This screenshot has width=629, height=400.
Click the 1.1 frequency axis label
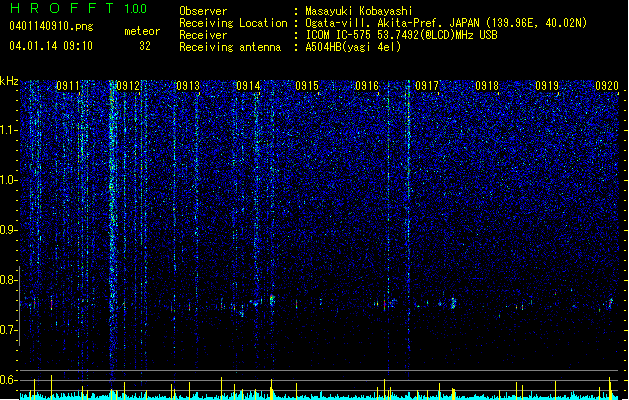9,130
